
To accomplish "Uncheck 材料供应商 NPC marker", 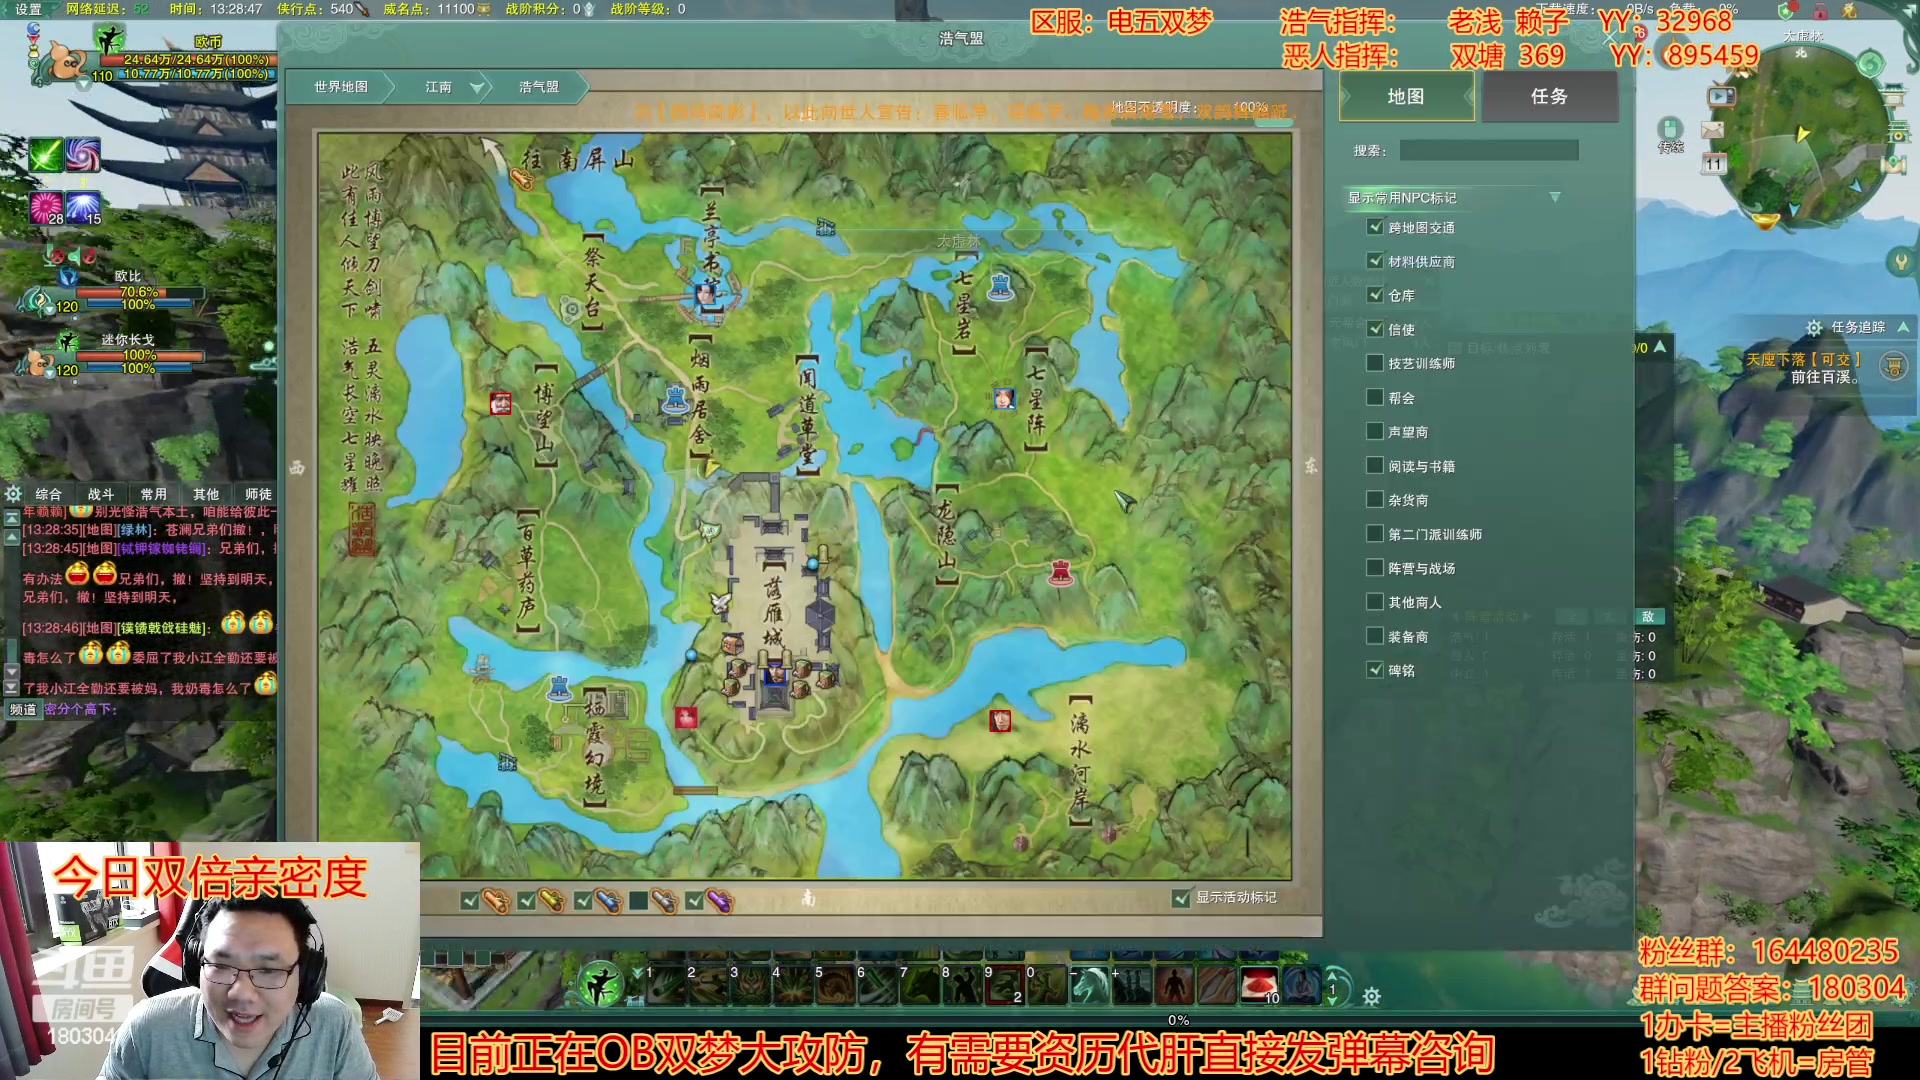I will [x=1375, y=261].
